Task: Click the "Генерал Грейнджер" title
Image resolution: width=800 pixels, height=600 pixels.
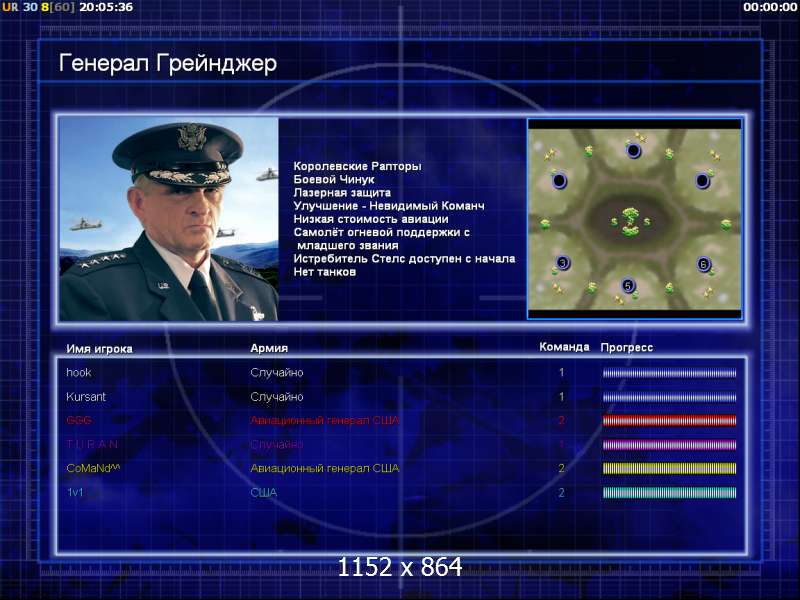Action: [168, 64]
